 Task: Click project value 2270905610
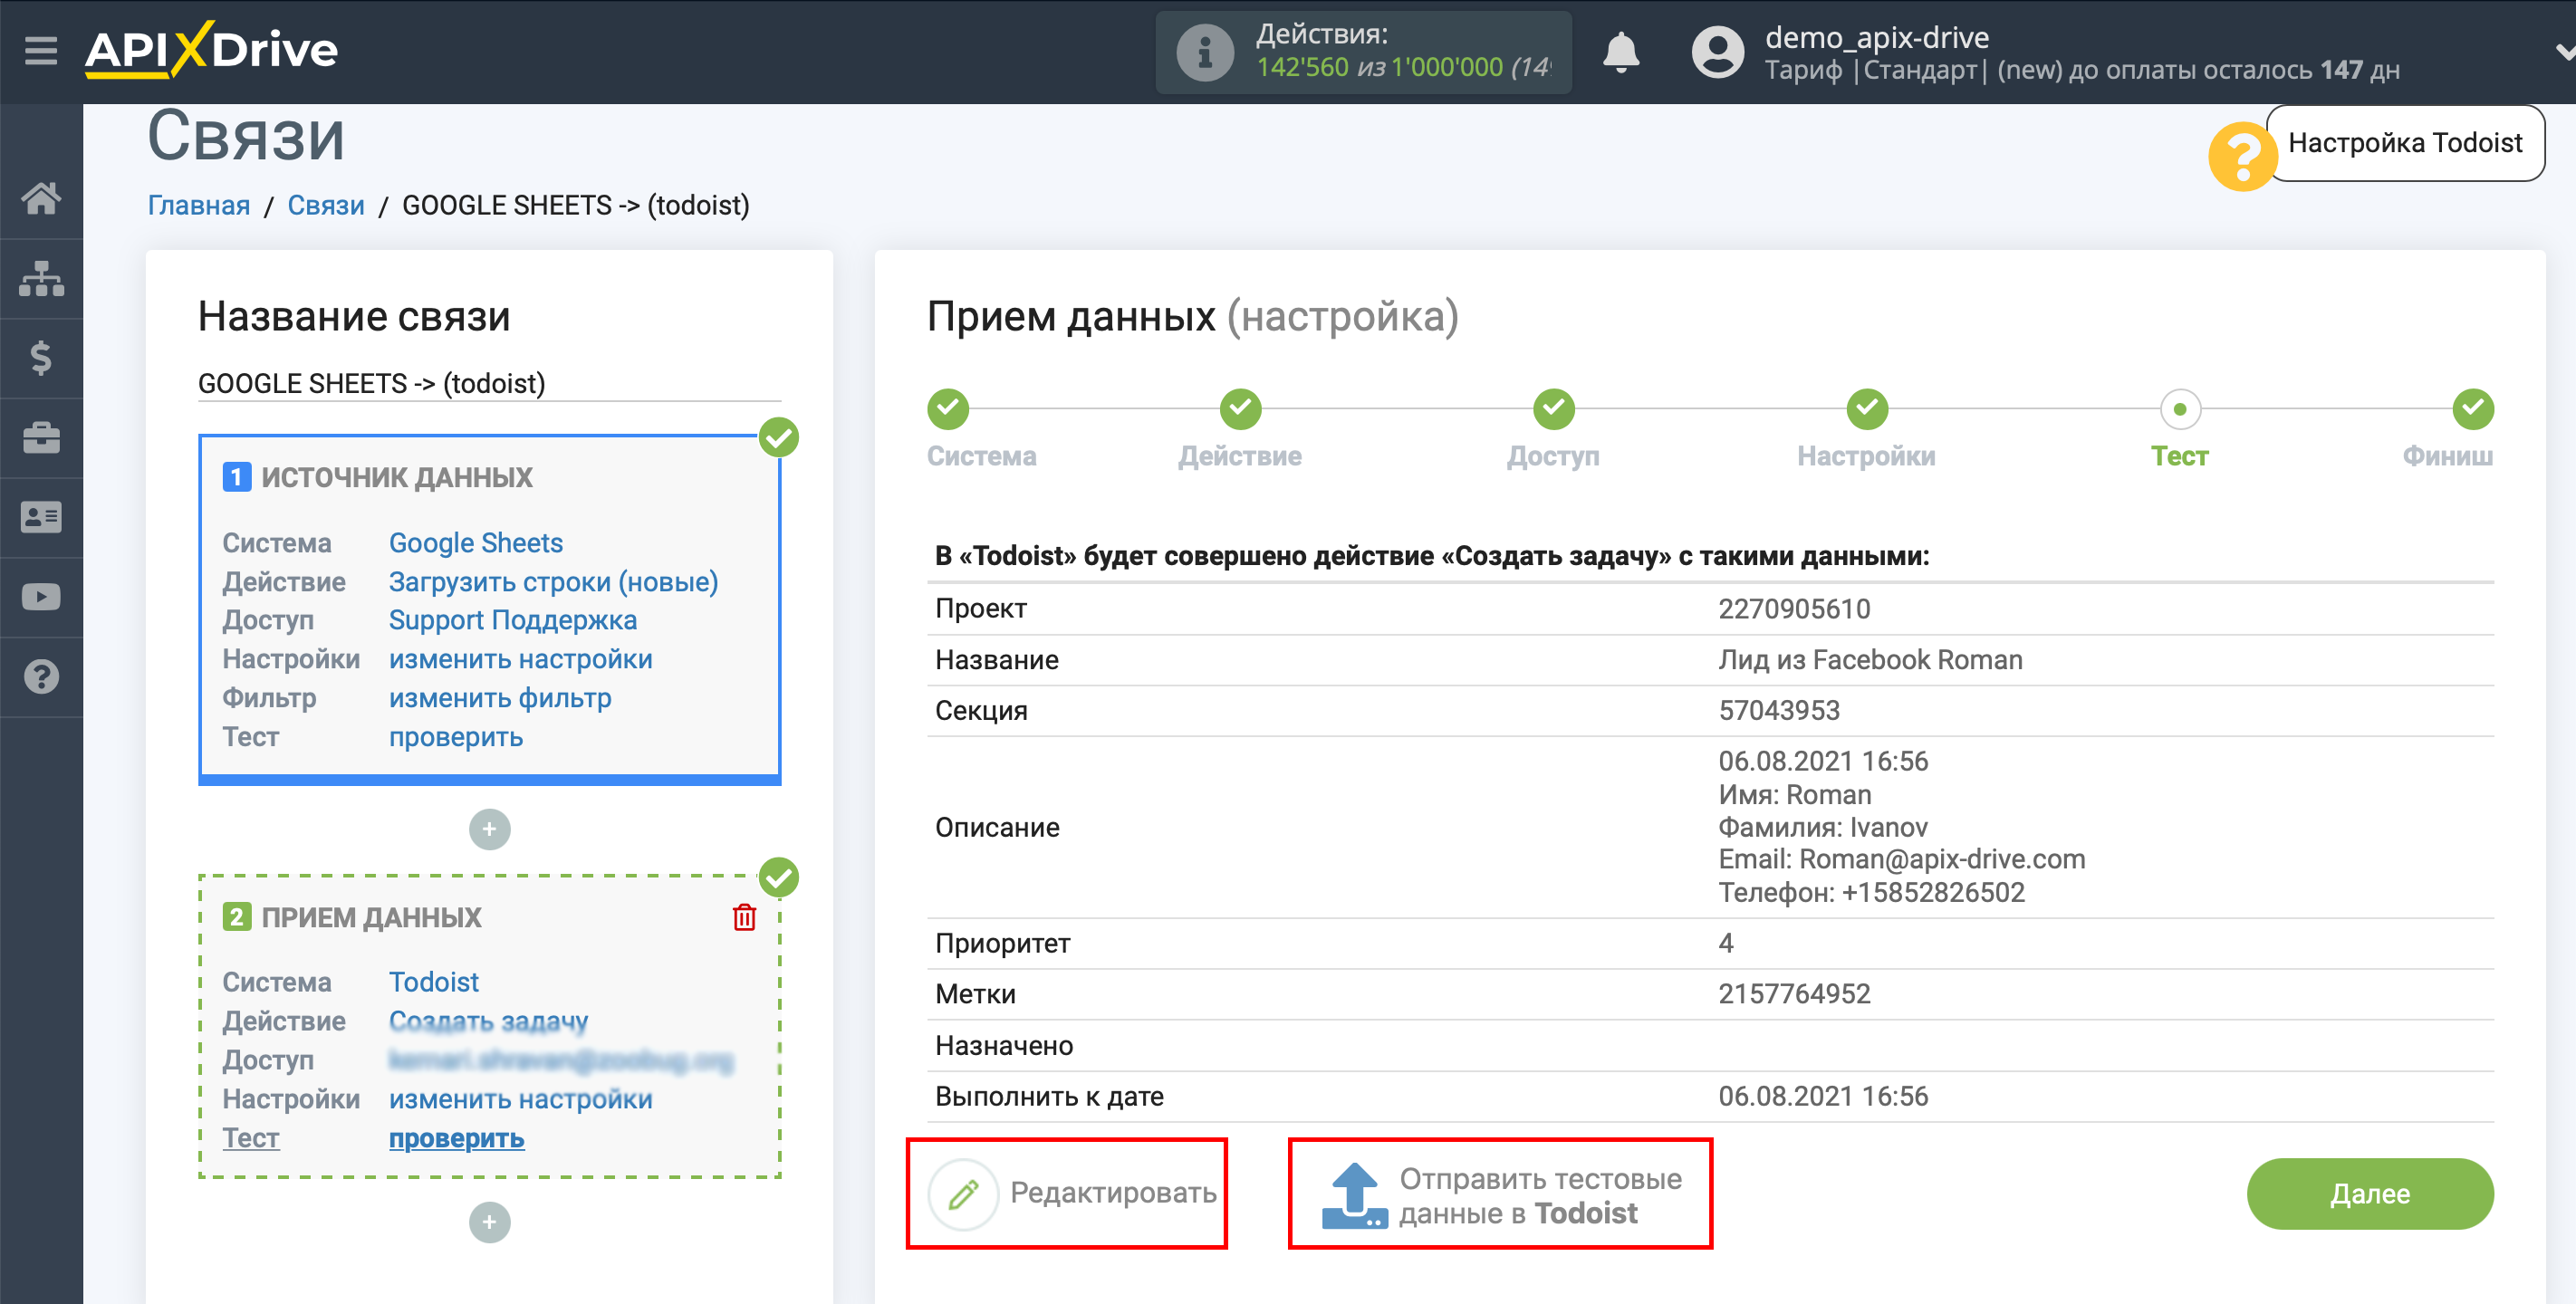coord(1794,608)
